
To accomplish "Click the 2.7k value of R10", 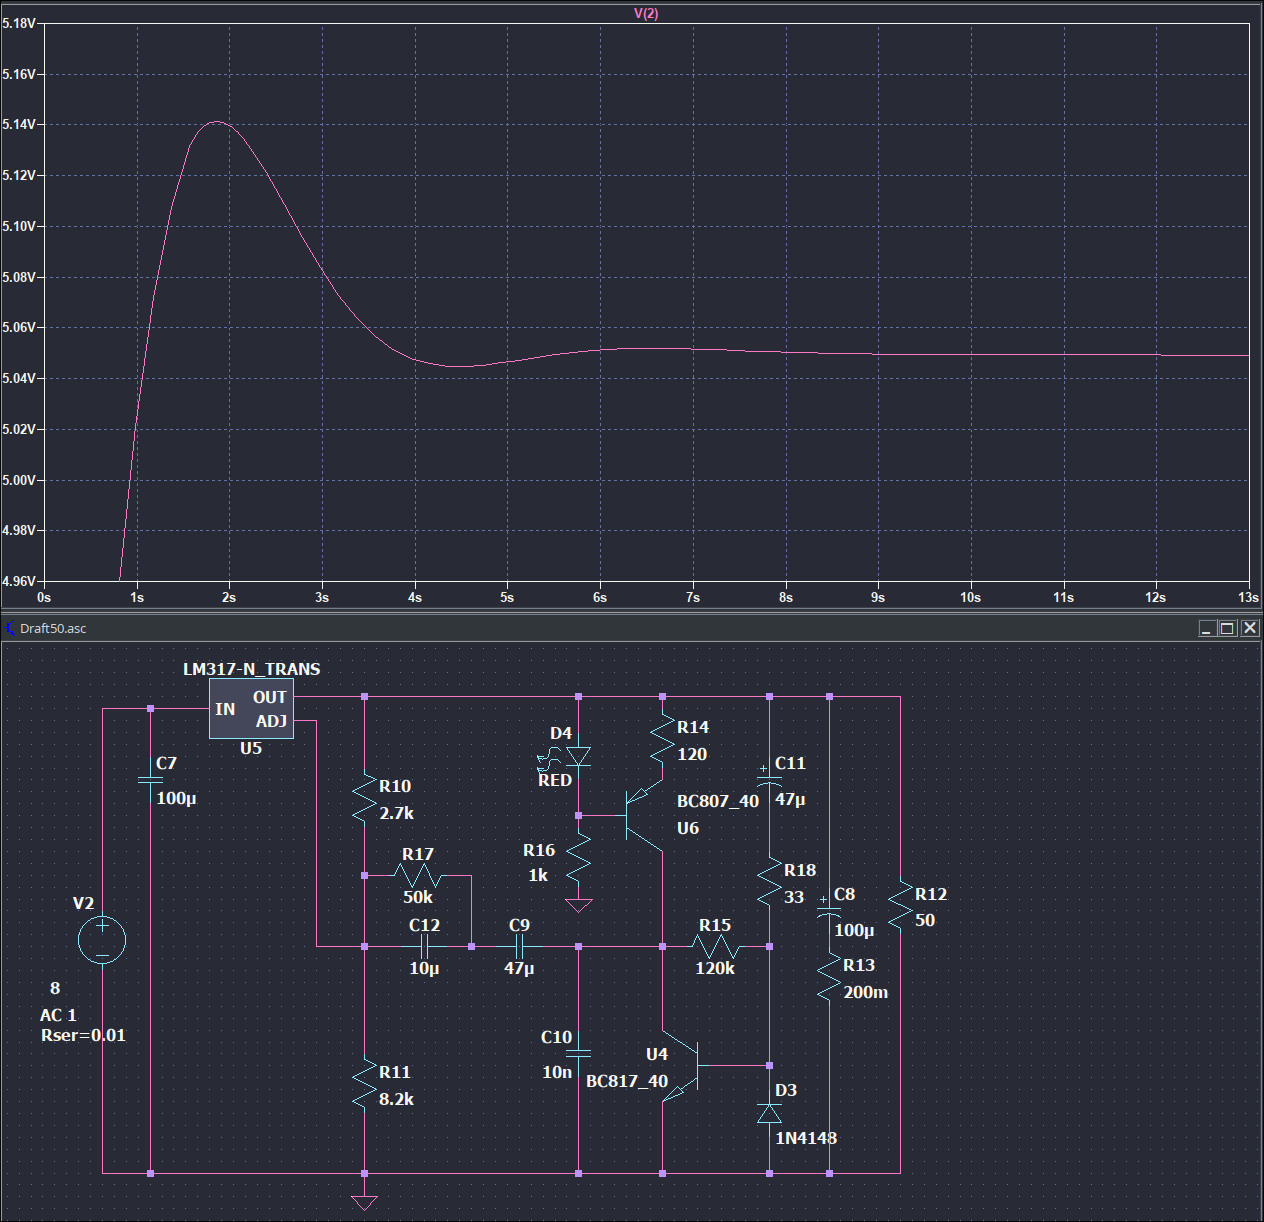I will [396, 813].
